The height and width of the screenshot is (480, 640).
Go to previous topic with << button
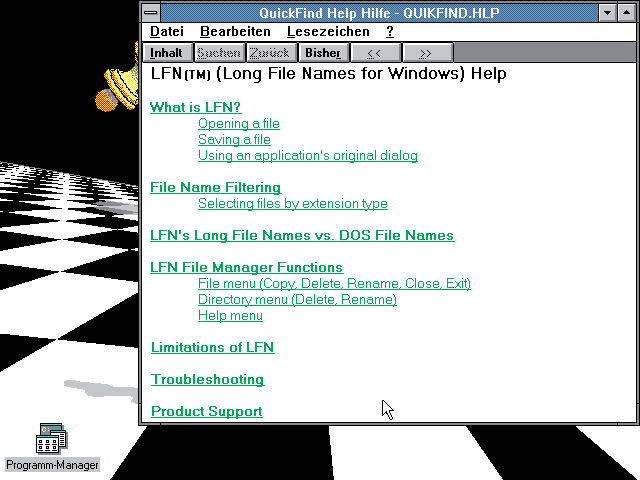coord(375,53)
